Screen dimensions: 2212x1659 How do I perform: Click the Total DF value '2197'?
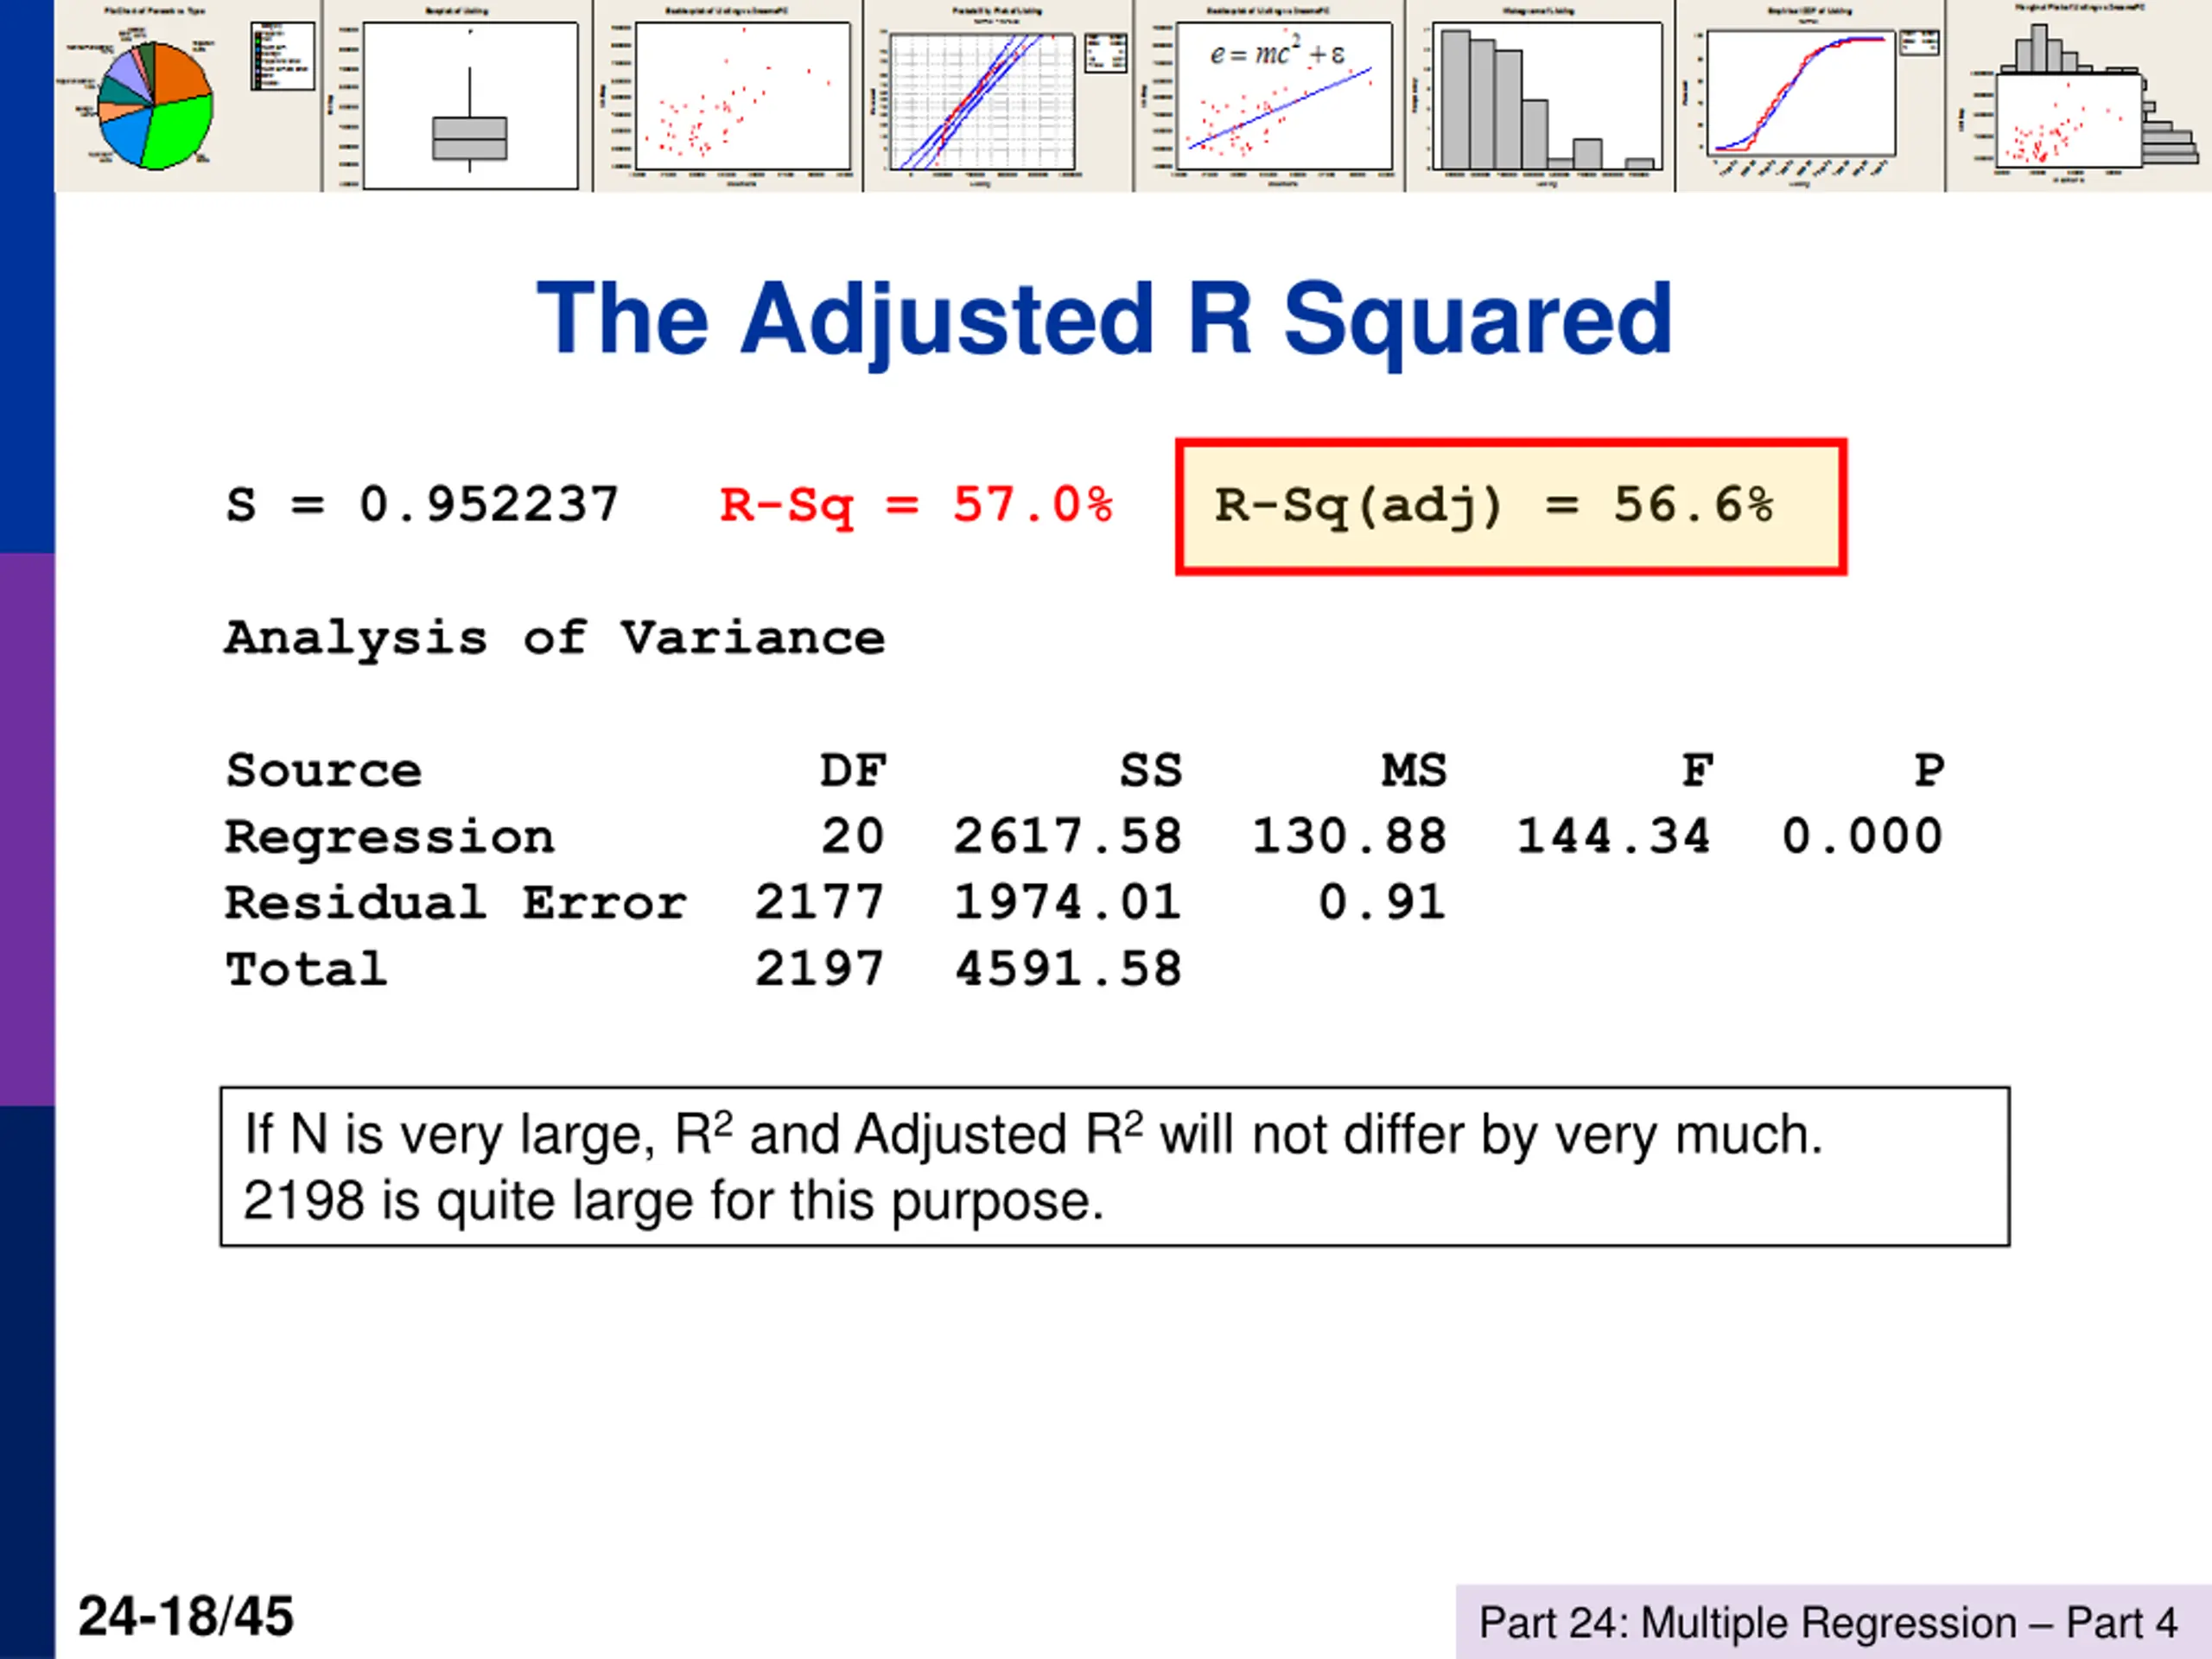tap(820, 969)
